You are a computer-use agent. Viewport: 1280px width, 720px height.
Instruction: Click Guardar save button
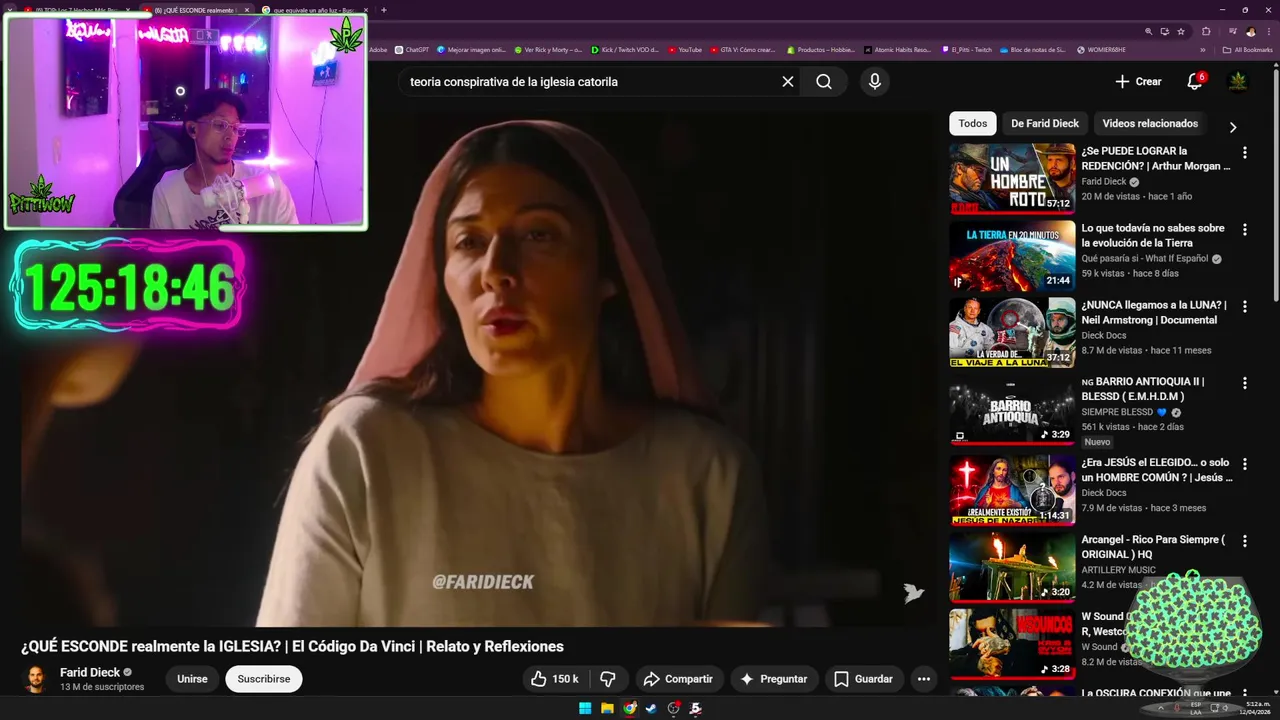(864, 679)
